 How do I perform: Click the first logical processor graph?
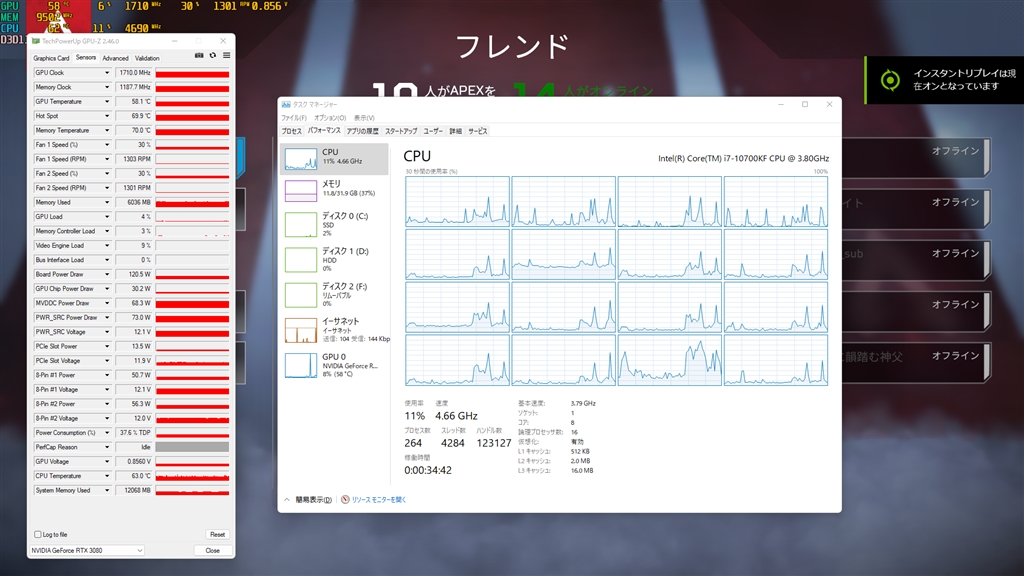pyautogui.click(x=457, y=201)
